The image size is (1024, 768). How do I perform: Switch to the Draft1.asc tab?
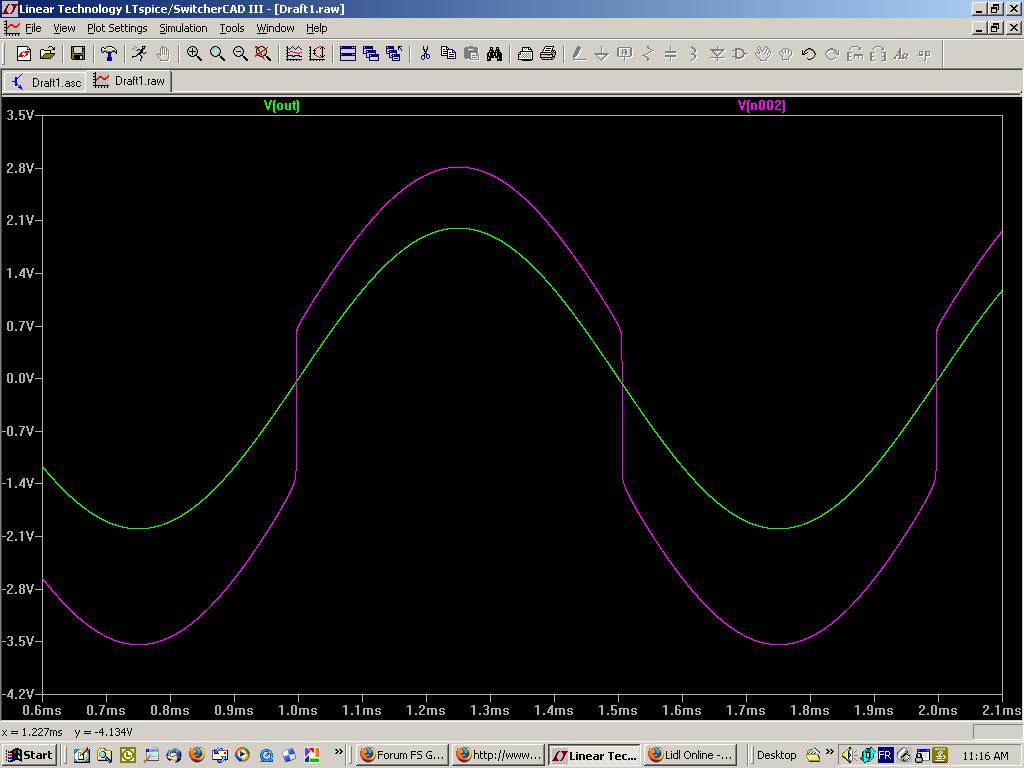47,82
